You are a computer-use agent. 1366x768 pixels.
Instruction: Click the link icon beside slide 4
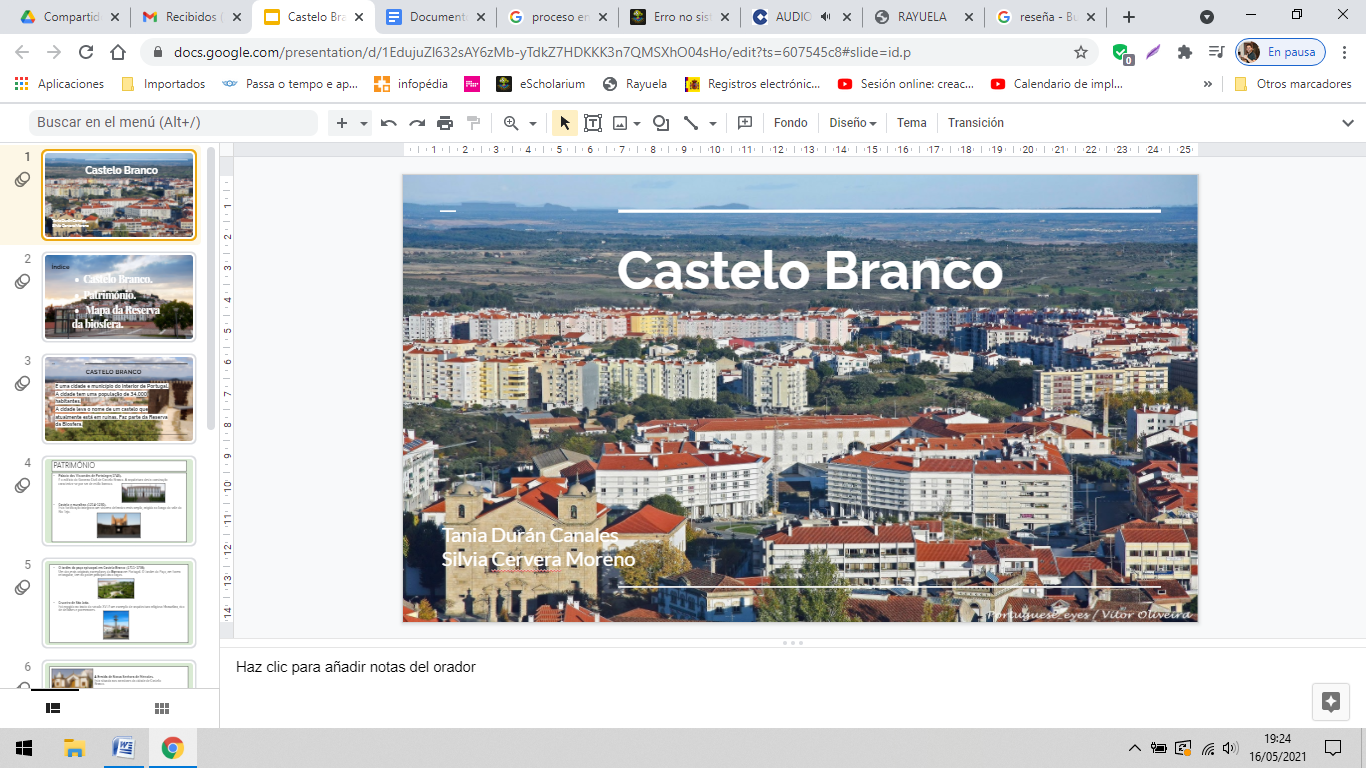click(22, 486)
